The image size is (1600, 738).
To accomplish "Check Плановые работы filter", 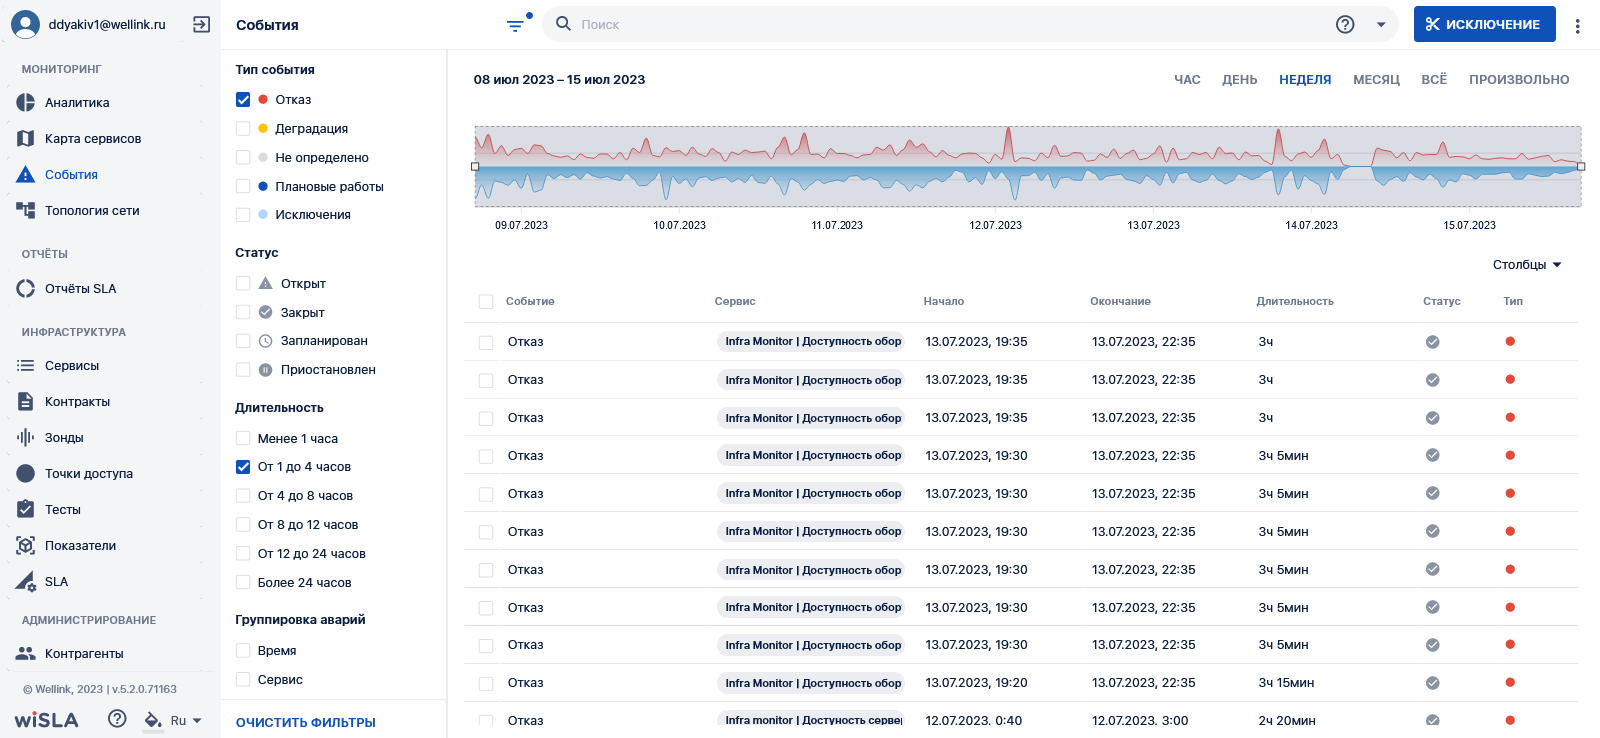I will pos(243,187).
